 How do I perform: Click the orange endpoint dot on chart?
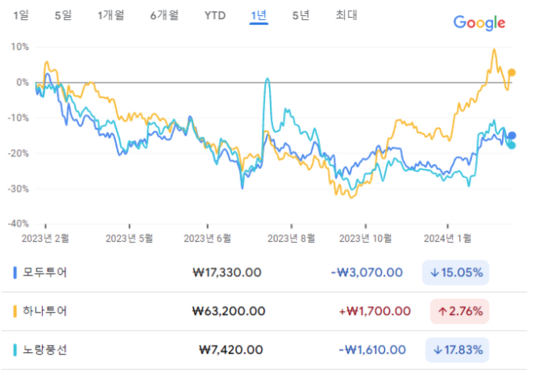pyautogui.click(x=512, y=73)
